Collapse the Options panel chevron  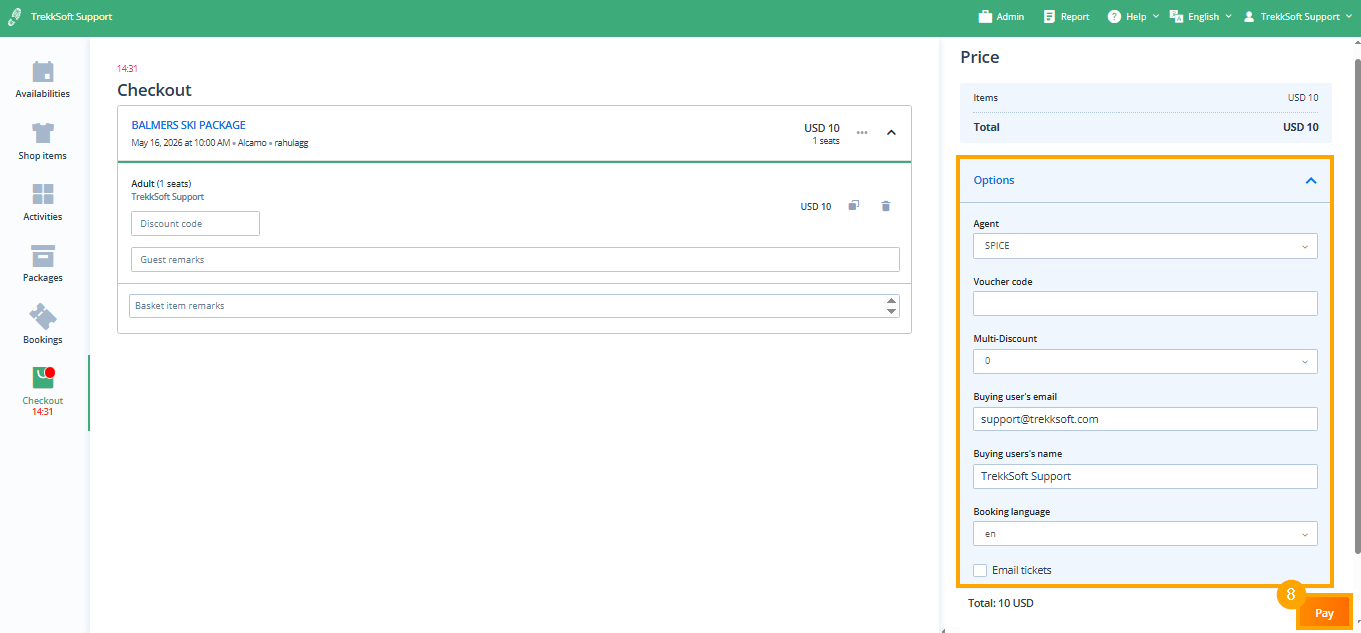1310,181
